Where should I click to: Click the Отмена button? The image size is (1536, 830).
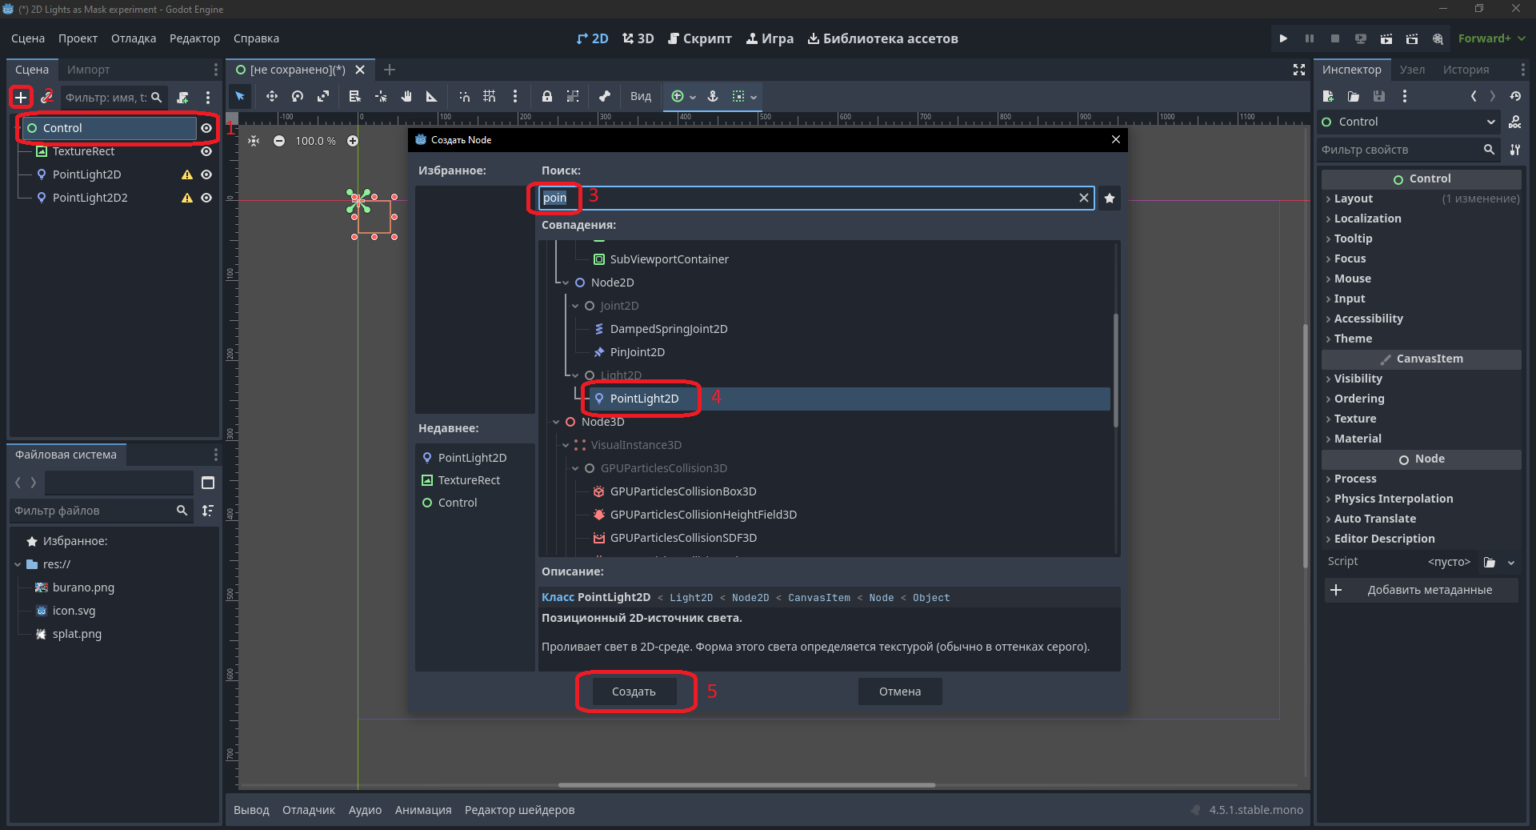[900, 691]
